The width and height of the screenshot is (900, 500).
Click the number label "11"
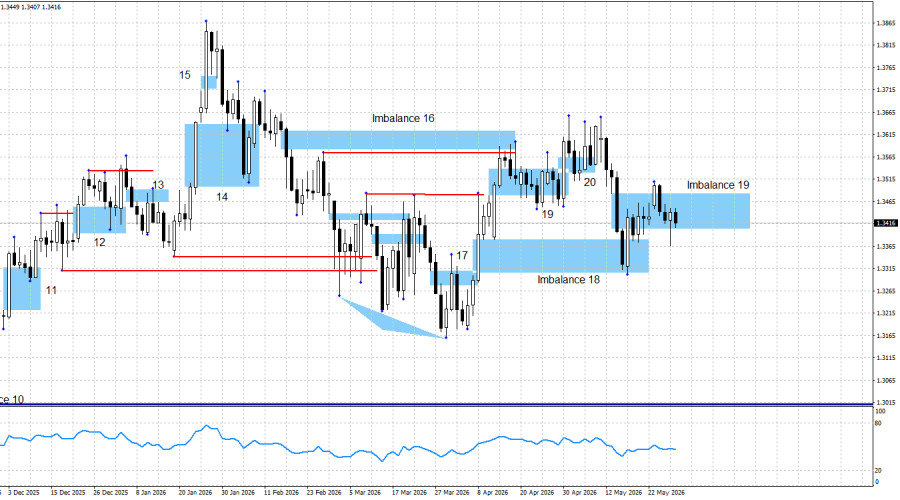[51, 290]
